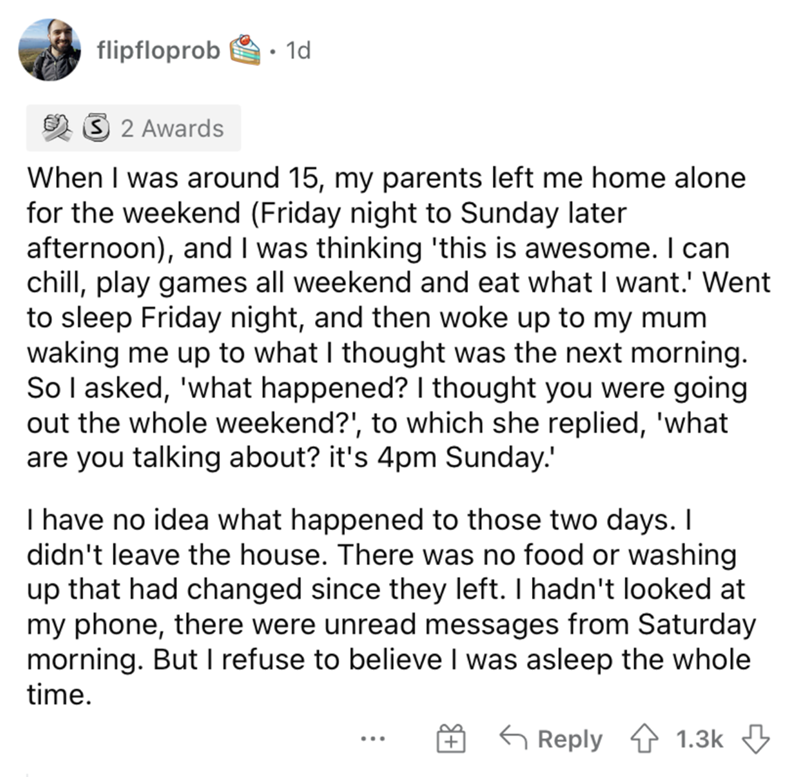Image resolution: width=800 pixels, height=777 pixels.
Task: Open the three-dot more options menu
Action: [374, 740]
